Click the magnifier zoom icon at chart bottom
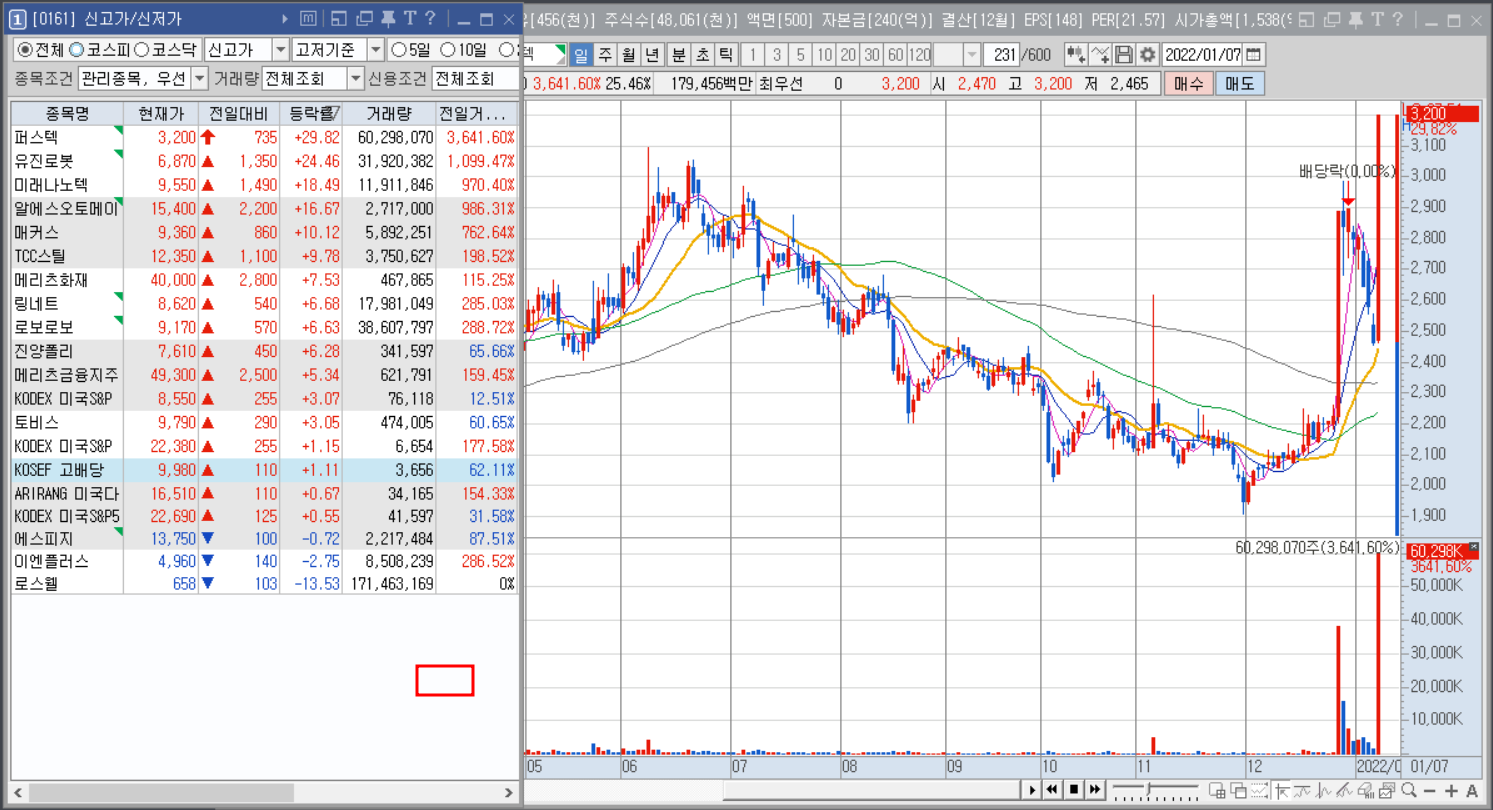Viewport: 1493px width, 810px height. 1409,790
